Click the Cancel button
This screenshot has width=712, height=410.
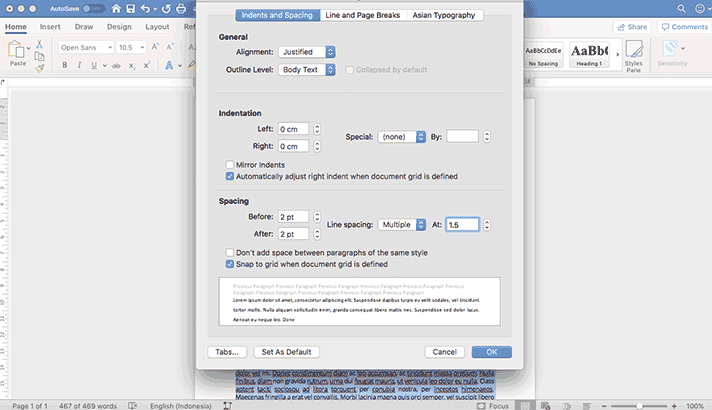click(445, 352)
